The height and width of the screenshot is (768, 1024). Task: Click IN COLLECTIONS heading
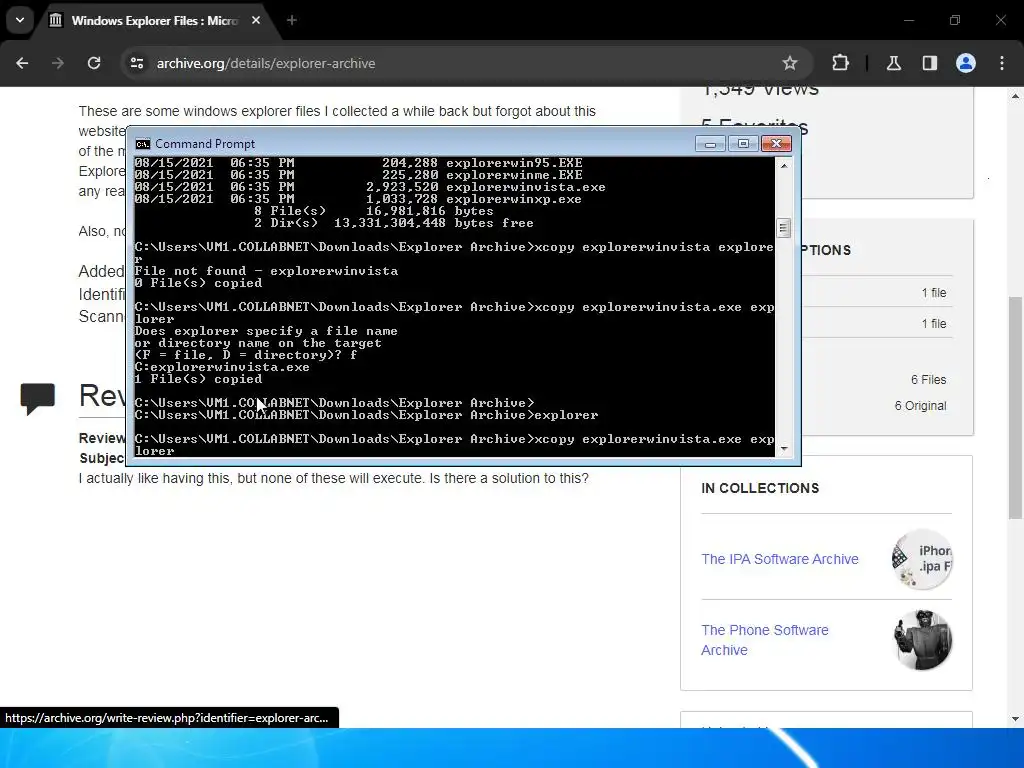(760, 488)
